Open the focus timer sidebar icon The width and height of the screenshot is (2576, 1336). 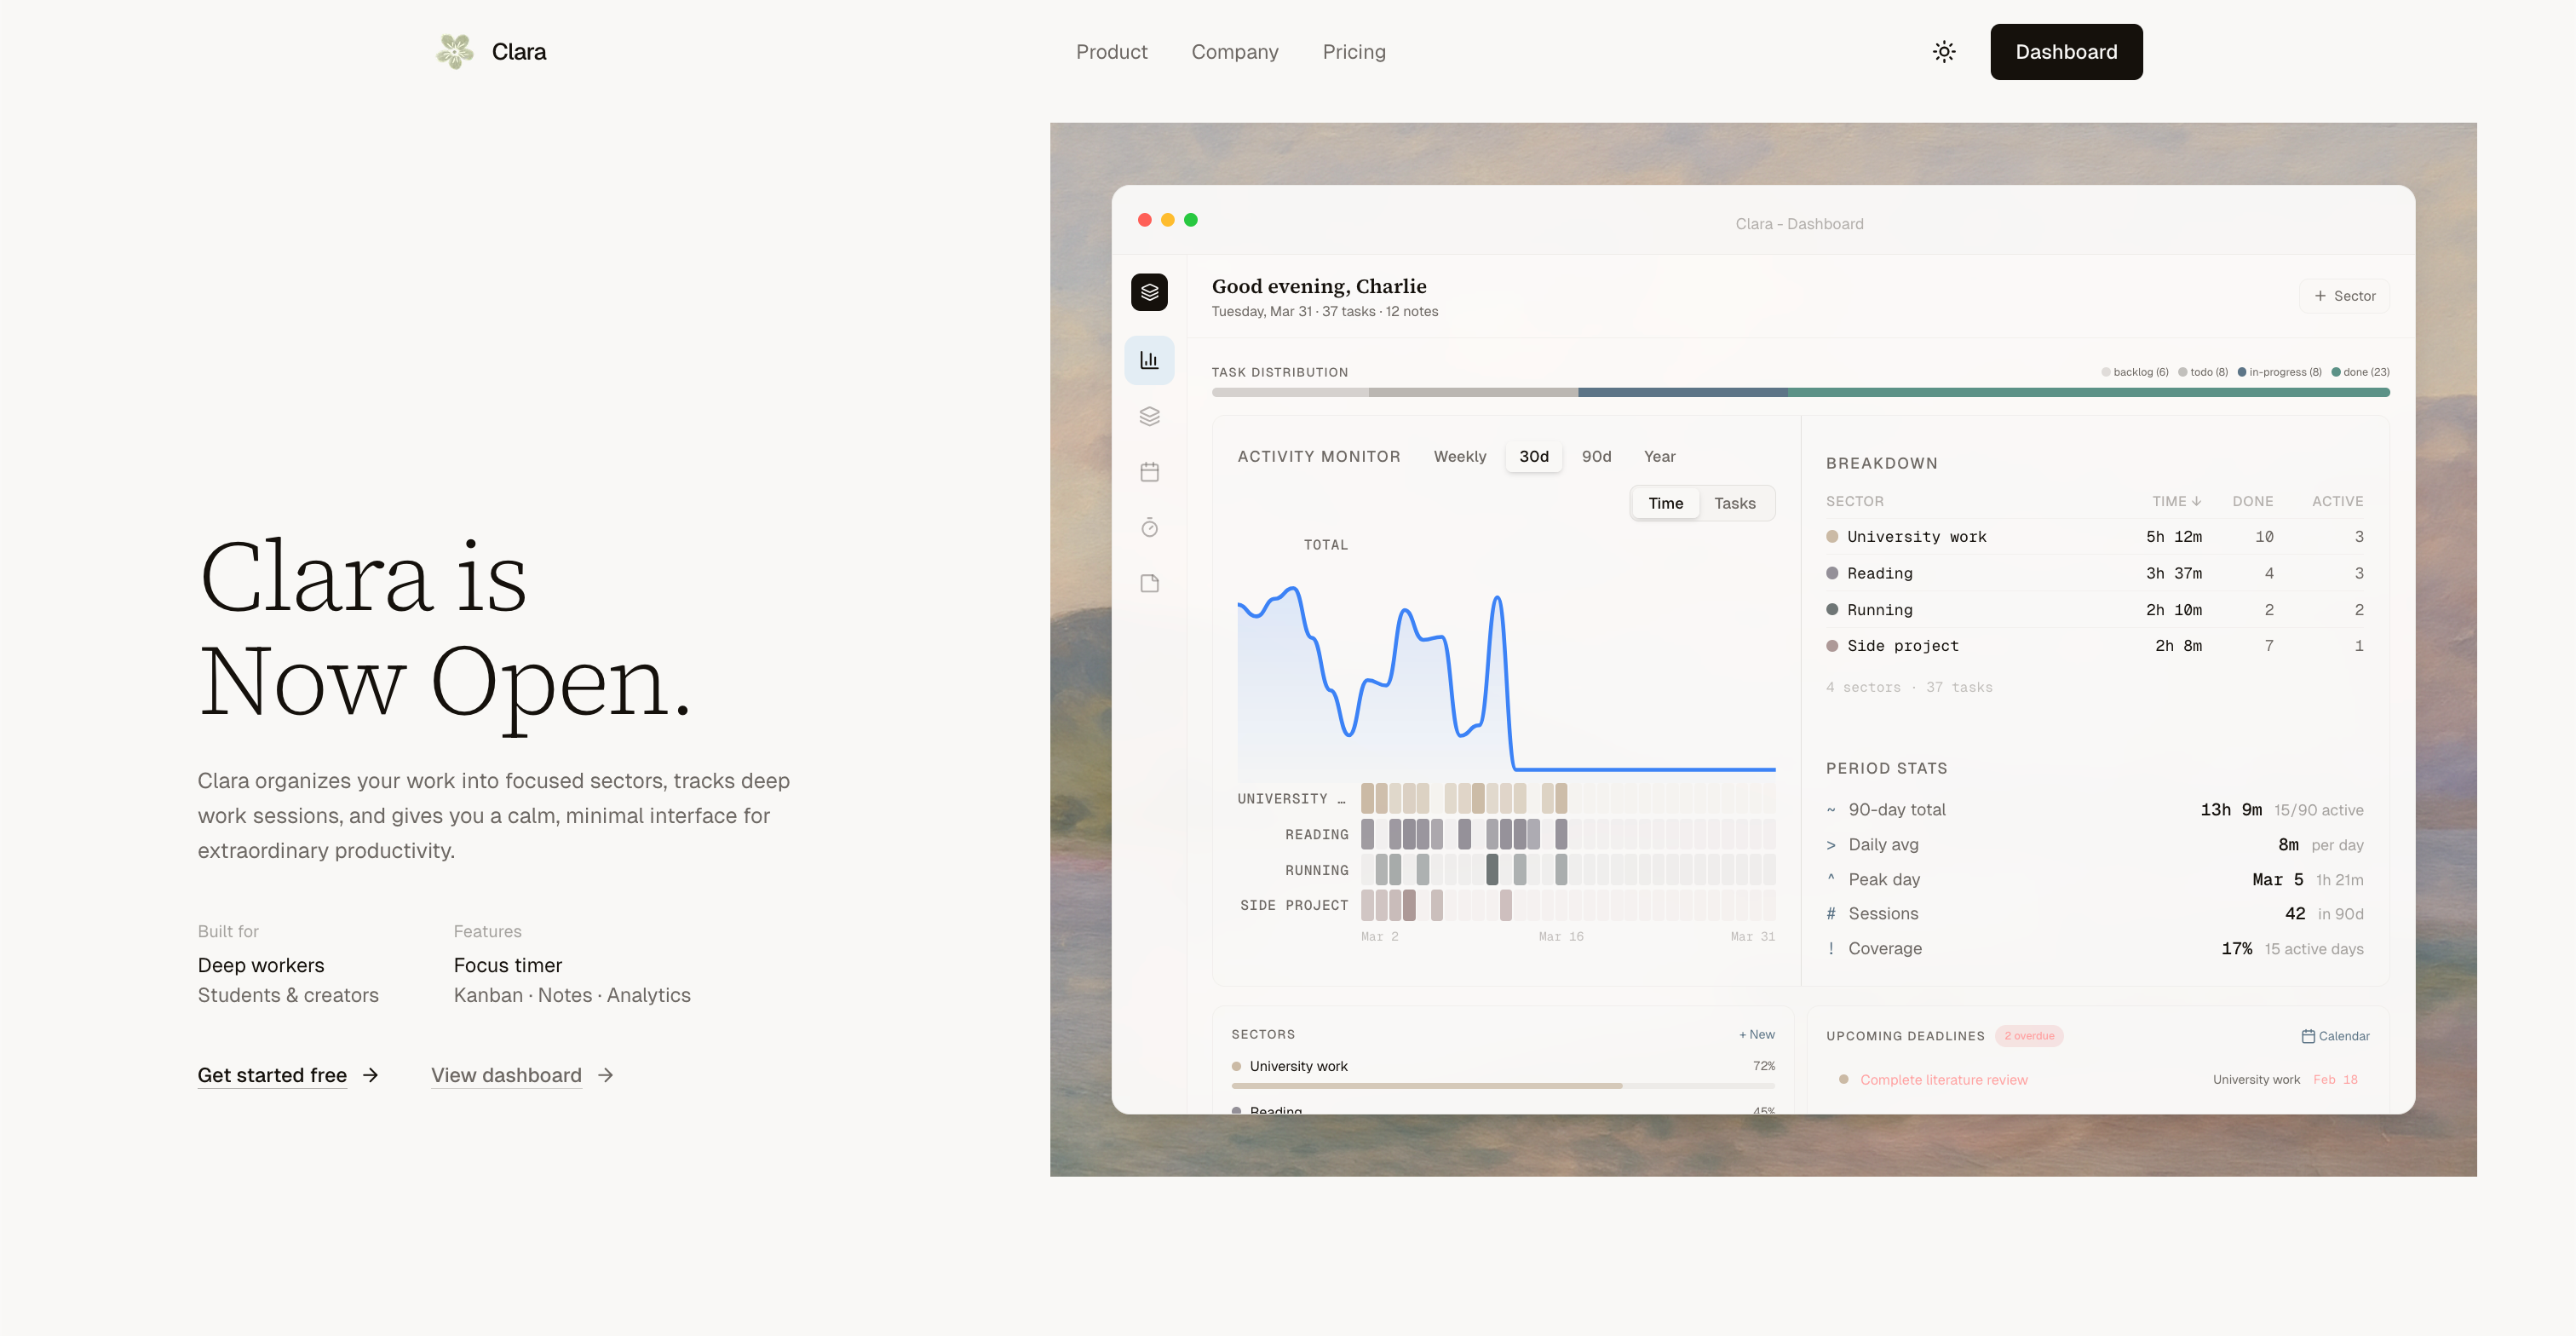(x=1149, y=528)
